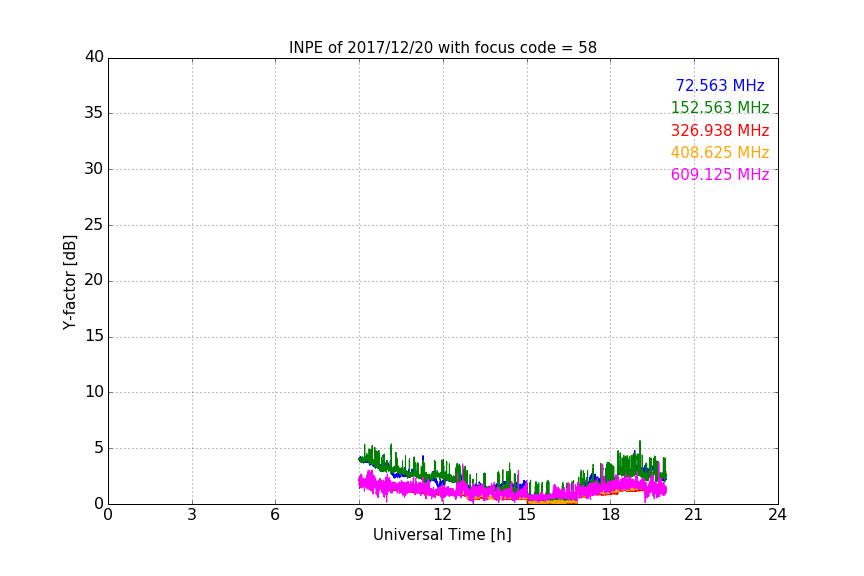Click the x-axis tick label 21

point(694,515)
